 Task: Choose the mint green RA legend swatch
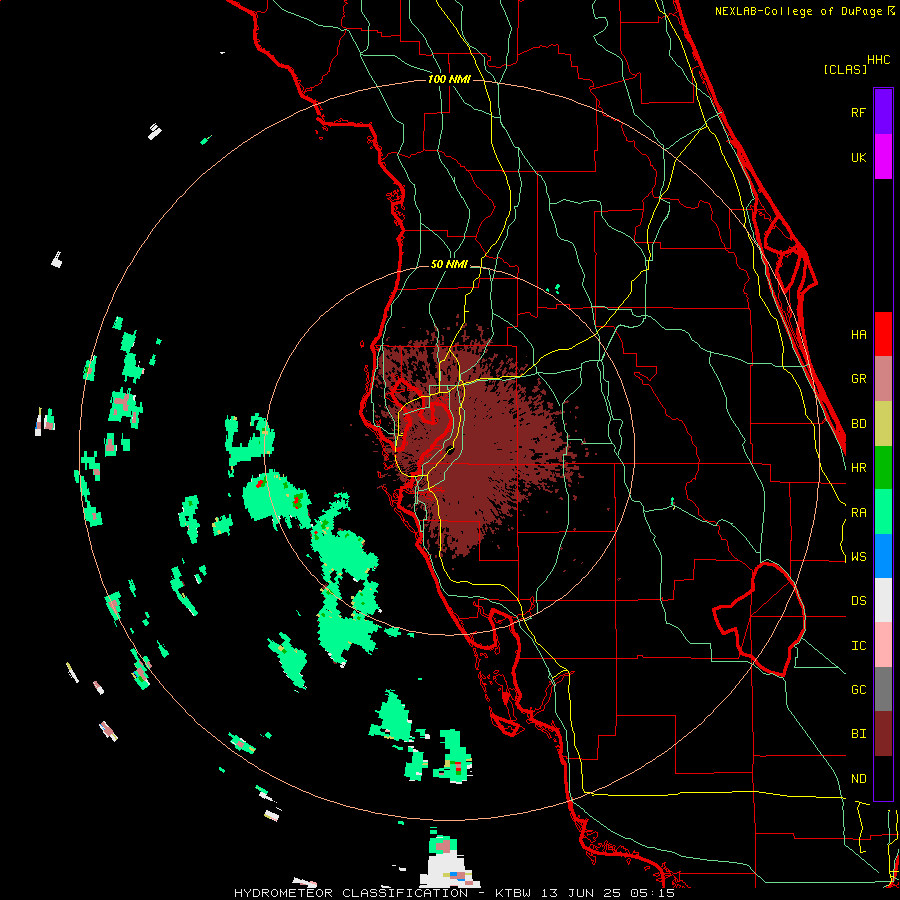[x=883, y=512]
